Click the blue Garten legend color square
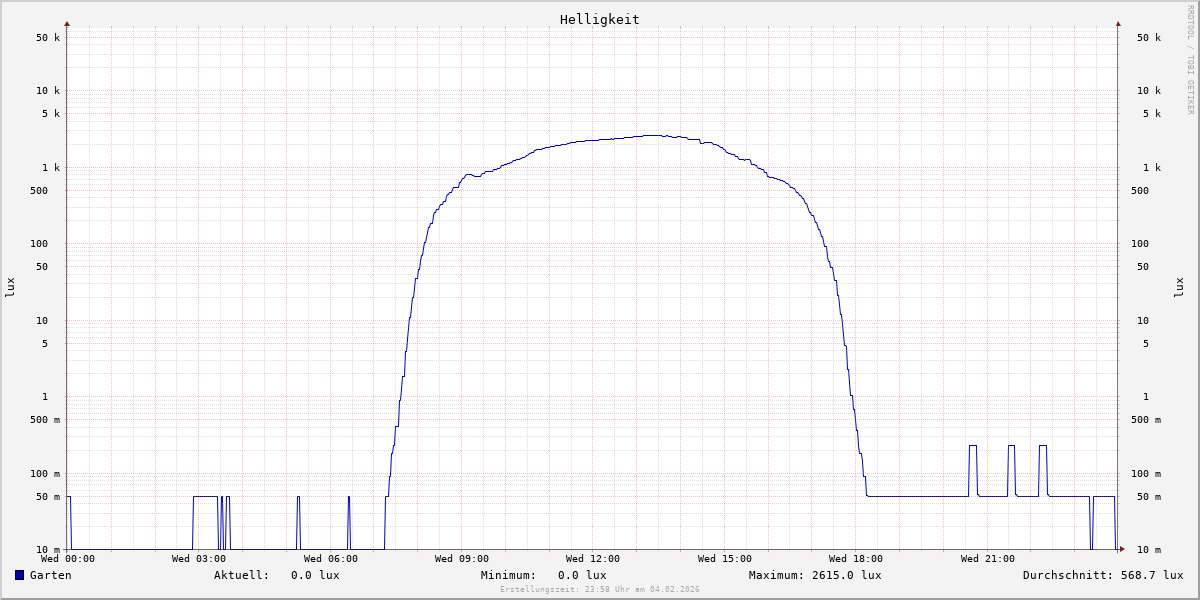 pyautogui.click(x=19, y=575)
